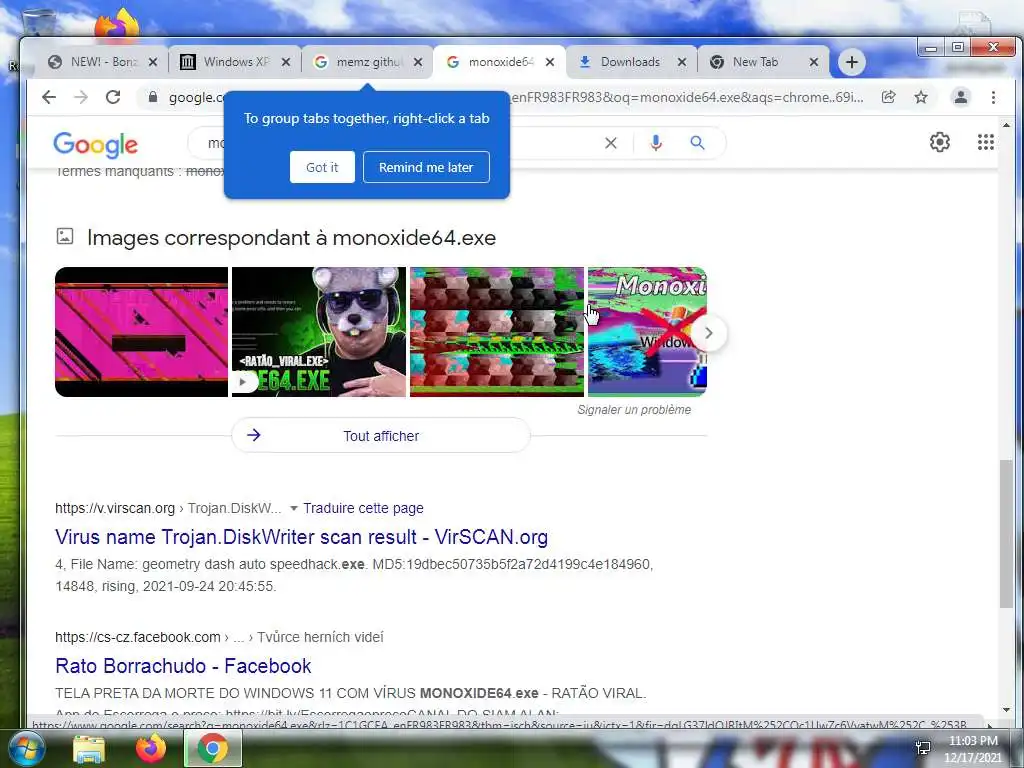
Task: Start voice search with microphone
Action: tap(656, 143)
